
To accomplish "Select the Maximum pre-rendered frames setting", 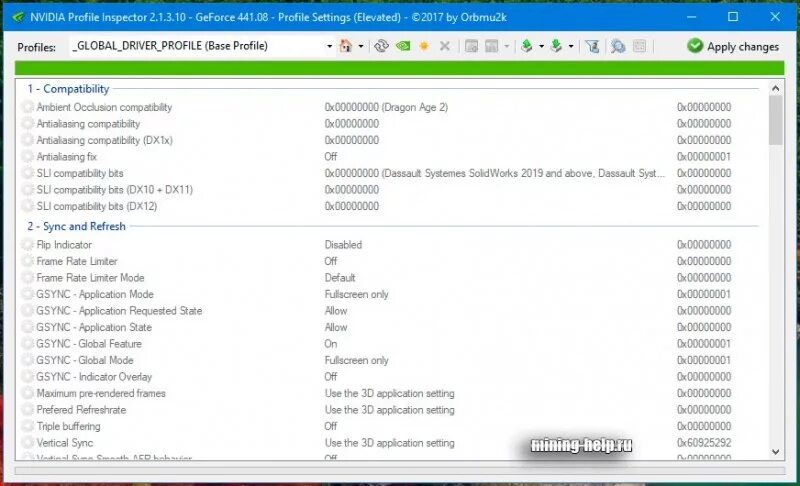I will (390, 393).
